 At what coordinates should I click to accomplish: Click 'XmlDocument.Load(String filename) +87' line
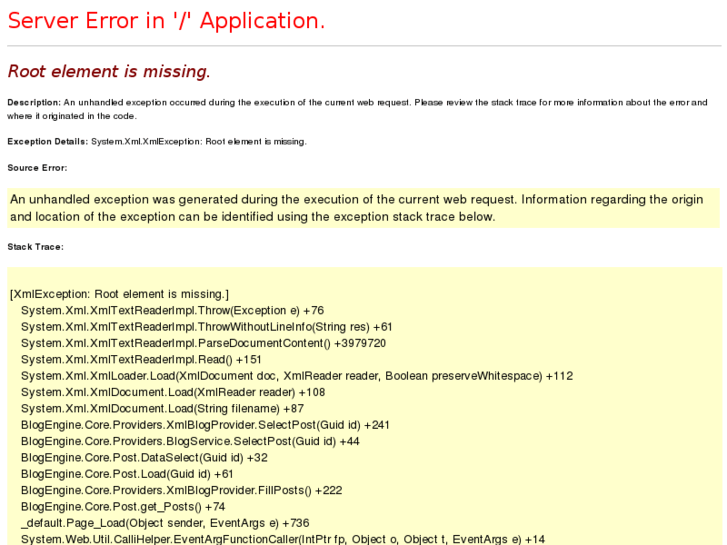(x=162, y=409)
